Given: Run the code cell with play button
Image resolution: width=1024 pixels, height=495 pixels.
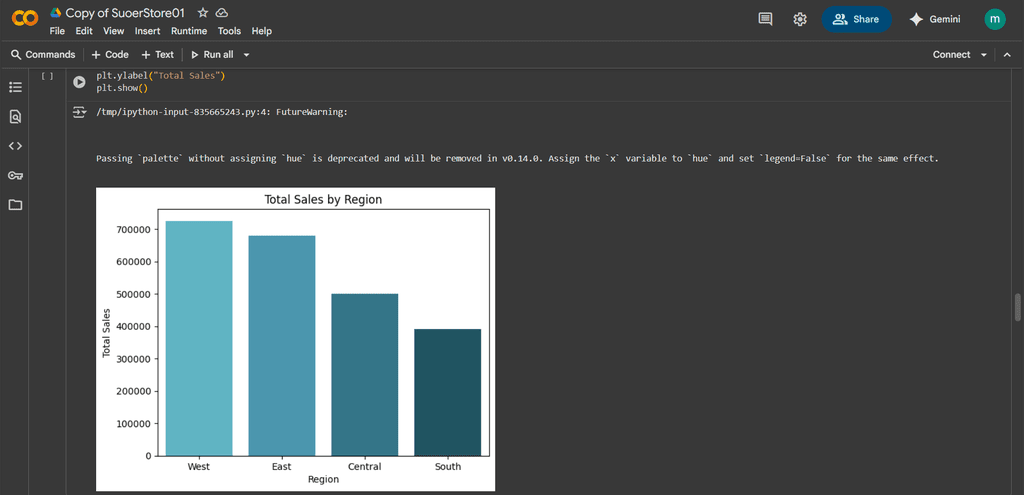Looking at the screenshot, I should (79, 82).
